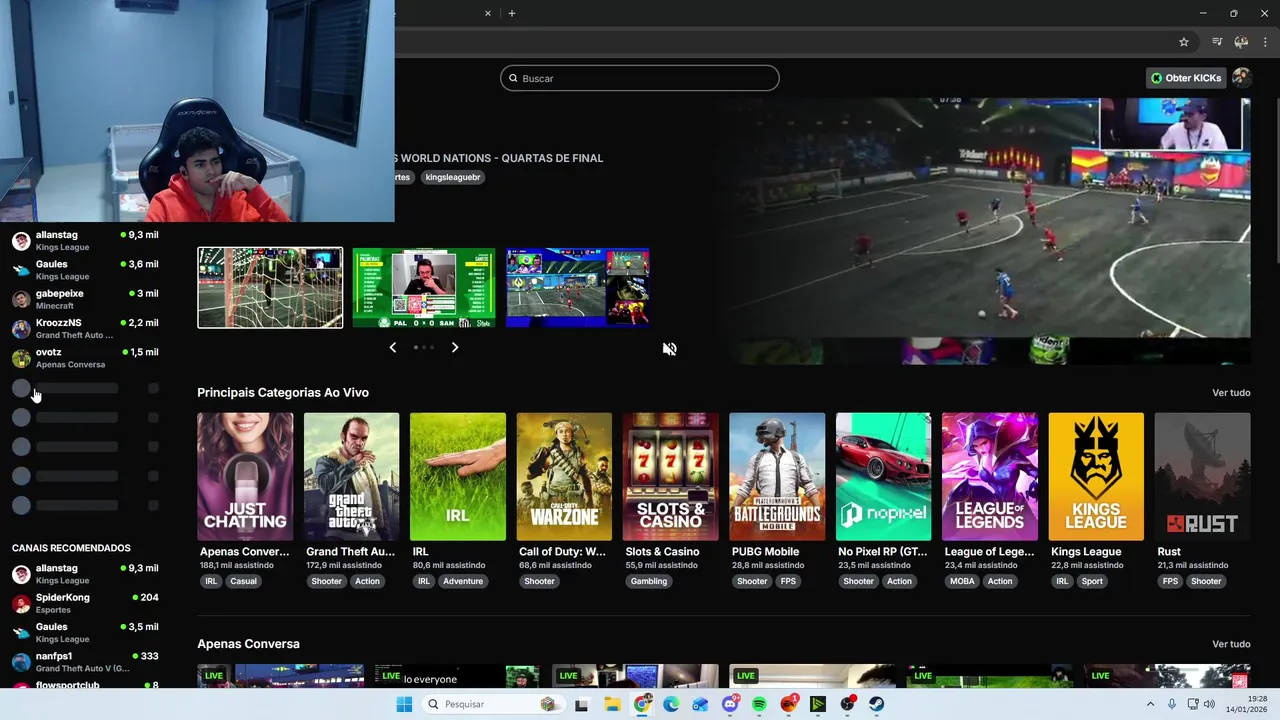Open Ver tudo for Principais Categorias
1280x720 pixels.
pos(1231,393)
